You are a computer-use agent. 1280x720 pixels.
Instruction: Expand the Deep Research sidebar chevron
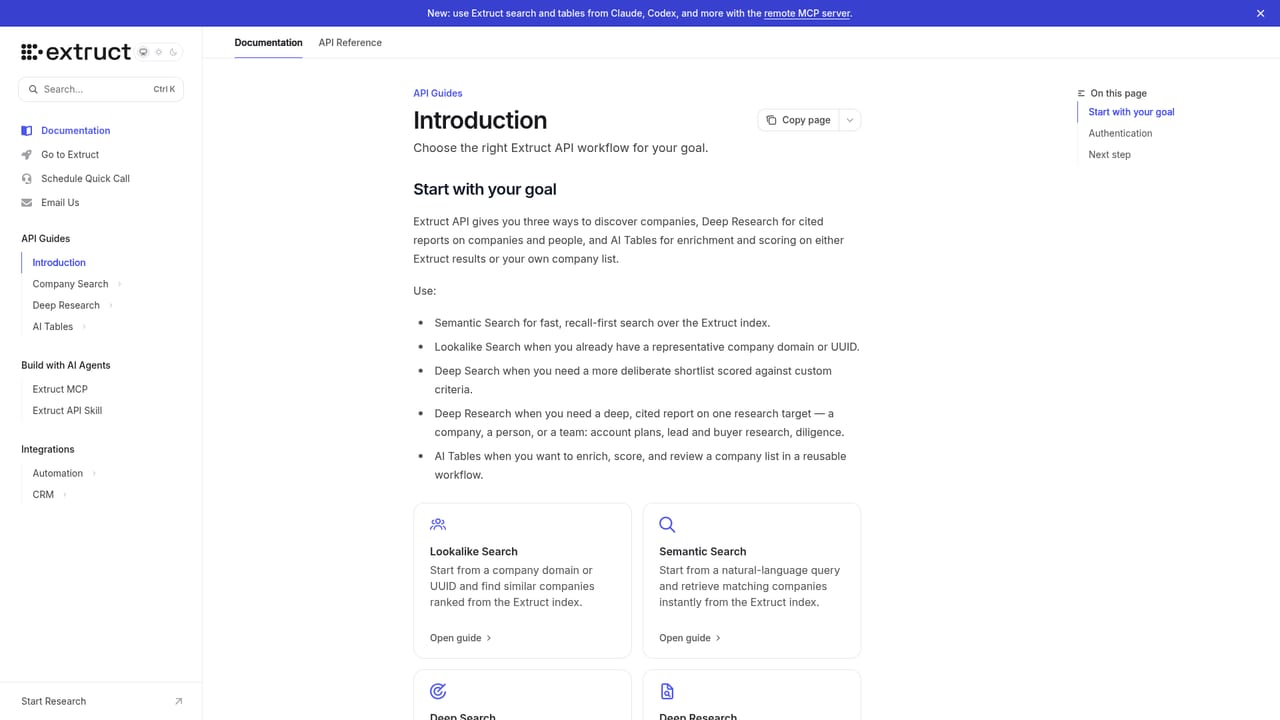click(111, 306)
